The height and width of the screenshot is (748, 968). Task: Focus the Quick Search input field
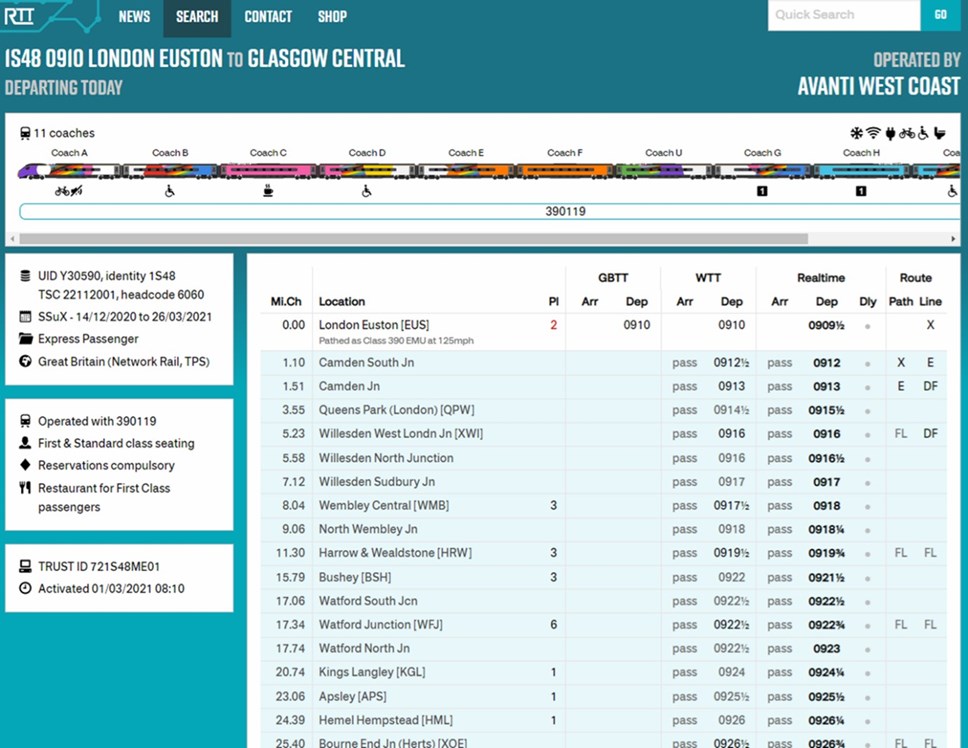click(x=844, y=15)
